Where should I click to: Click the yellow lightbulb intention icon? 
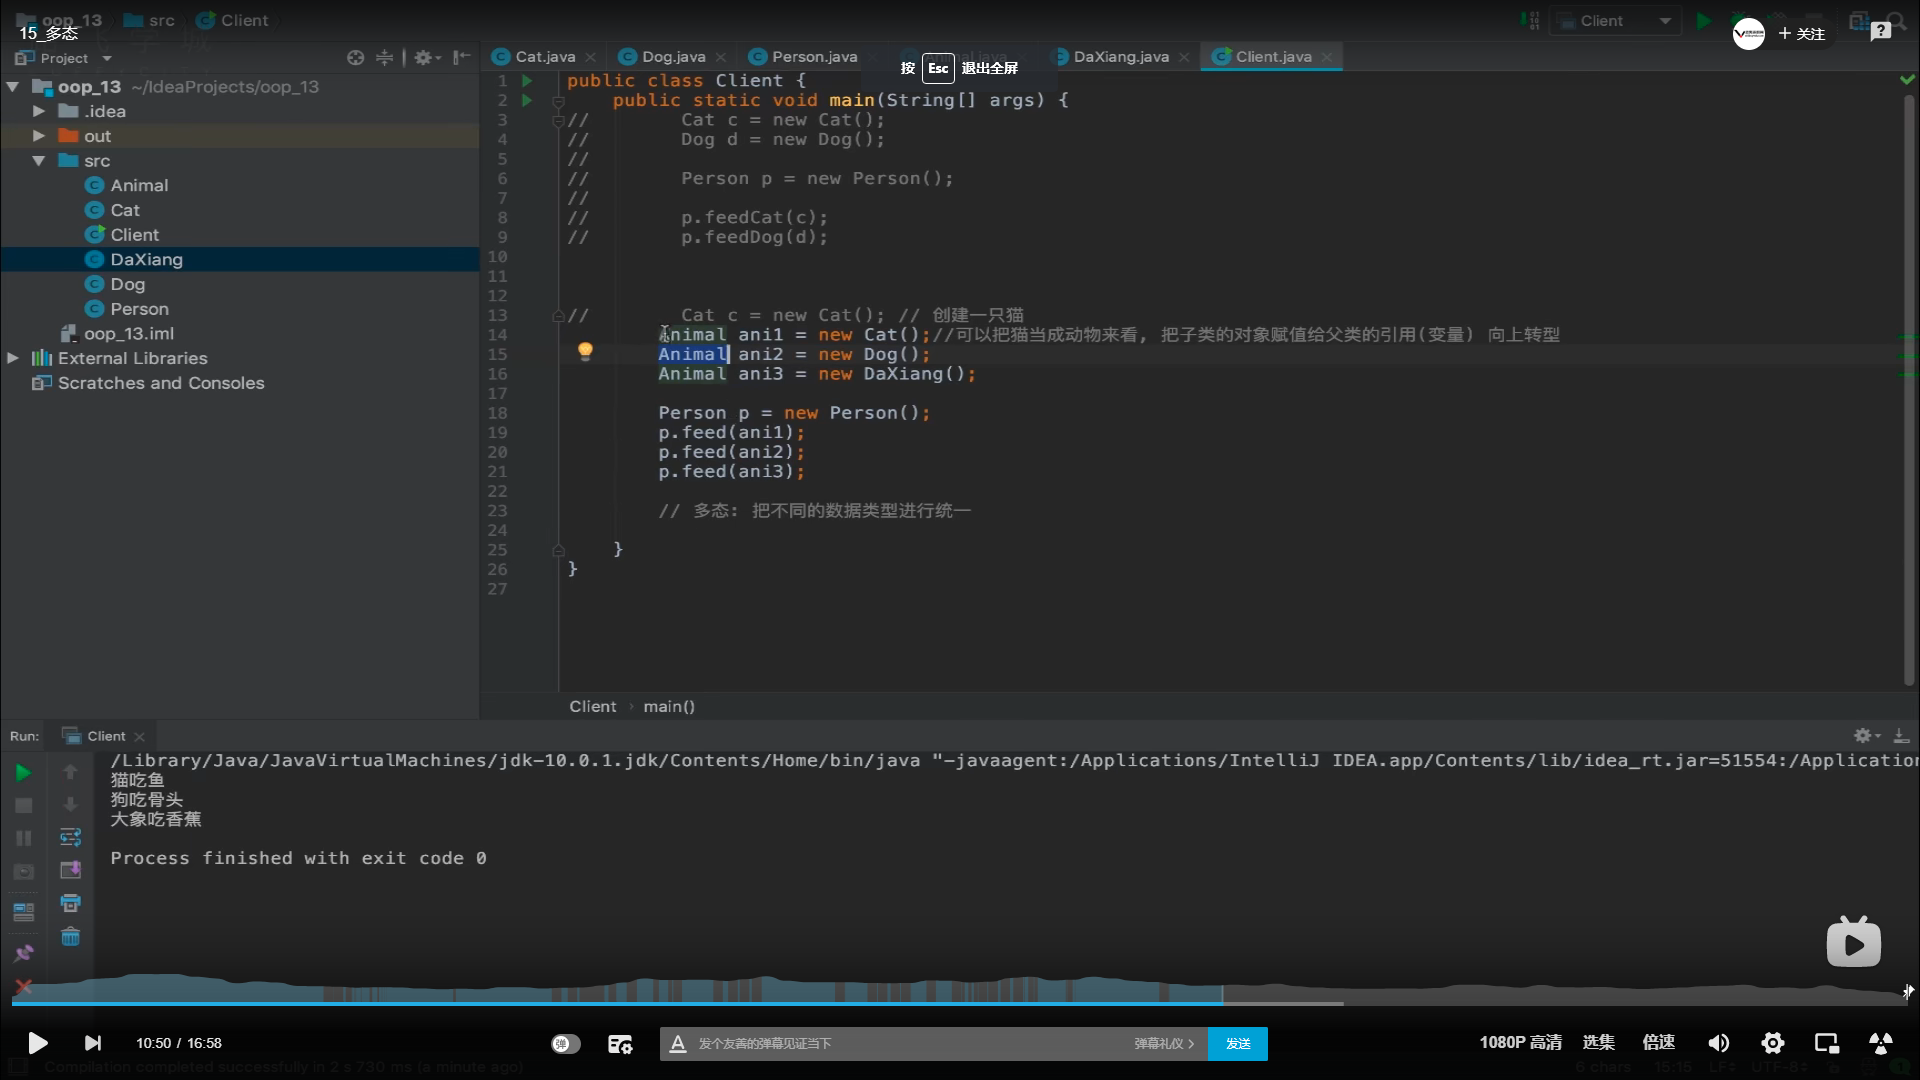(585, 351)
